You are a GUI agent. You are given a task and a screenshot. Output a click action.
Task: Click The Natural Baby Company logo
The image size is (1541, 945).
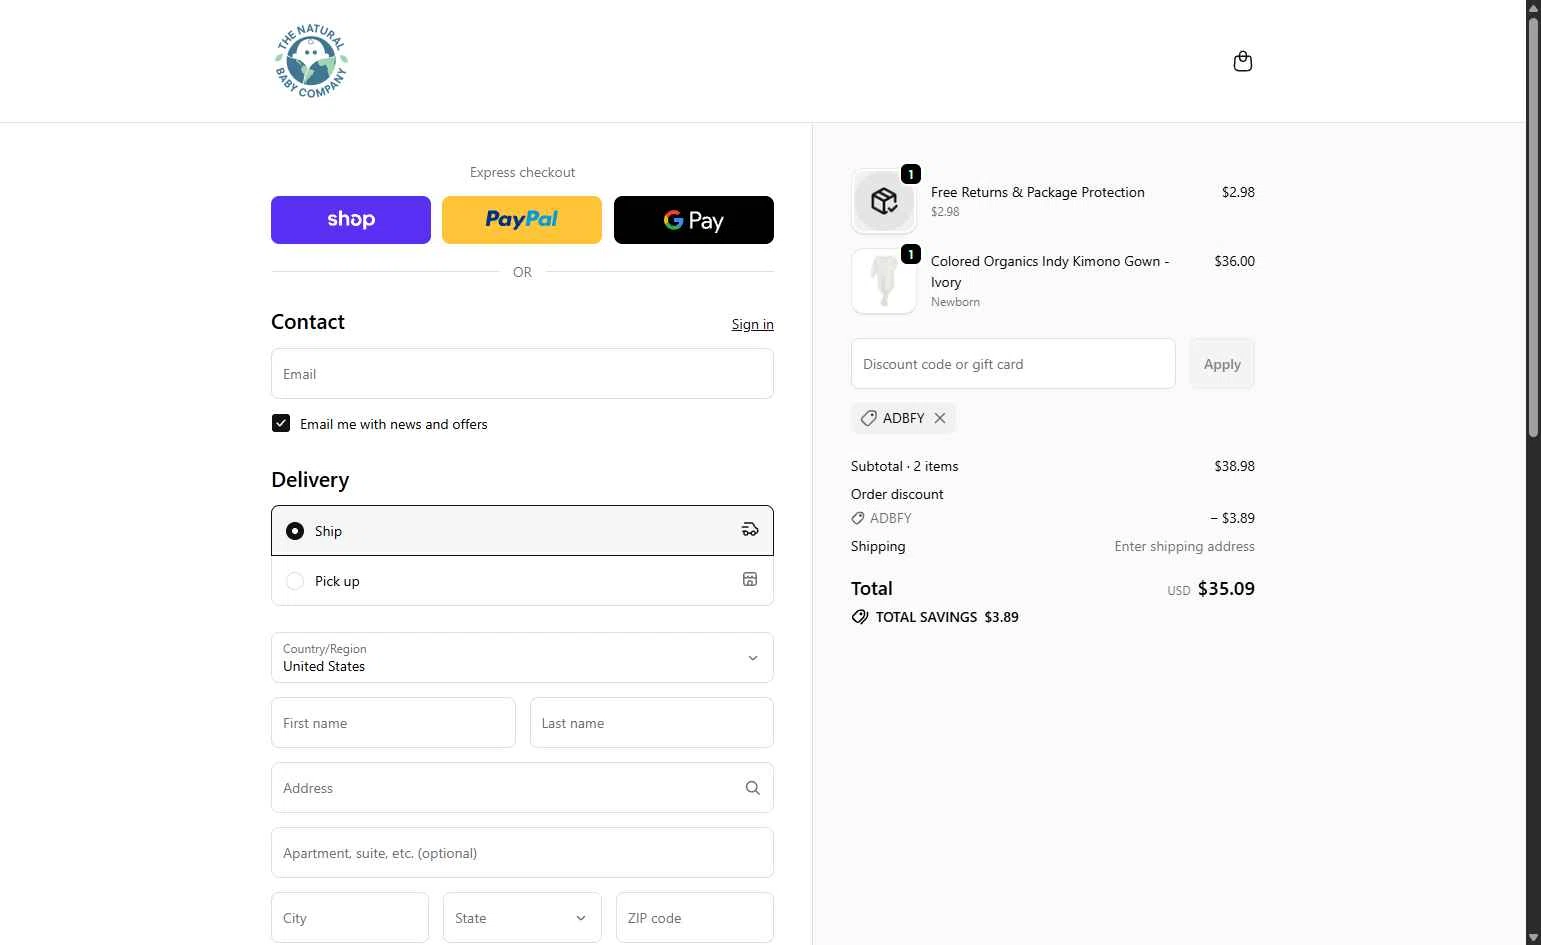(x=311, y=61)
